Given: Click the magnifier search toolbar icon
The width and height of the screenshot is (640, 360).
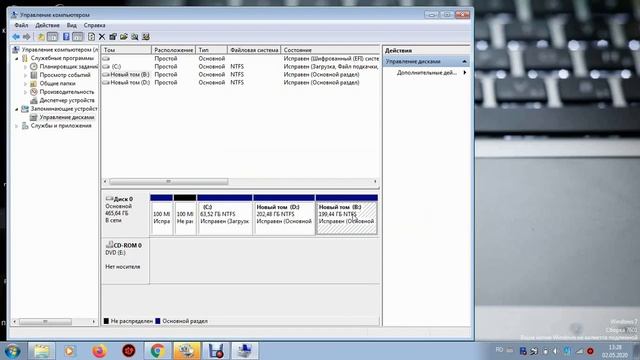Looking at the screenshot, I should (x=135, y=37).
